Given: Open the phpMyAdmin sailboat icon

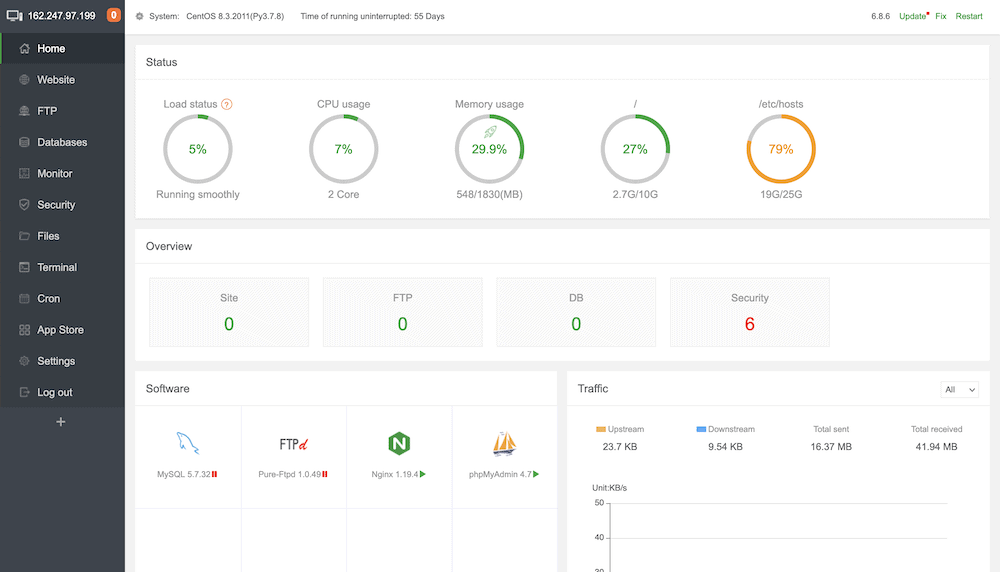Looking at the screenshot, I should coord(504,443).
